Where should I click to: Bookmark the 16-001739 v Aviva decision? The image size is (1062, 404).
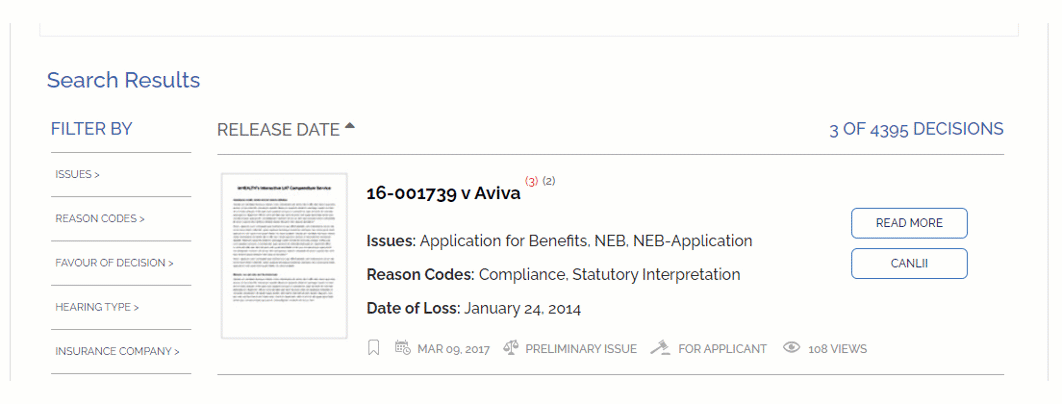pyautogui.click(x=373, y=348)
